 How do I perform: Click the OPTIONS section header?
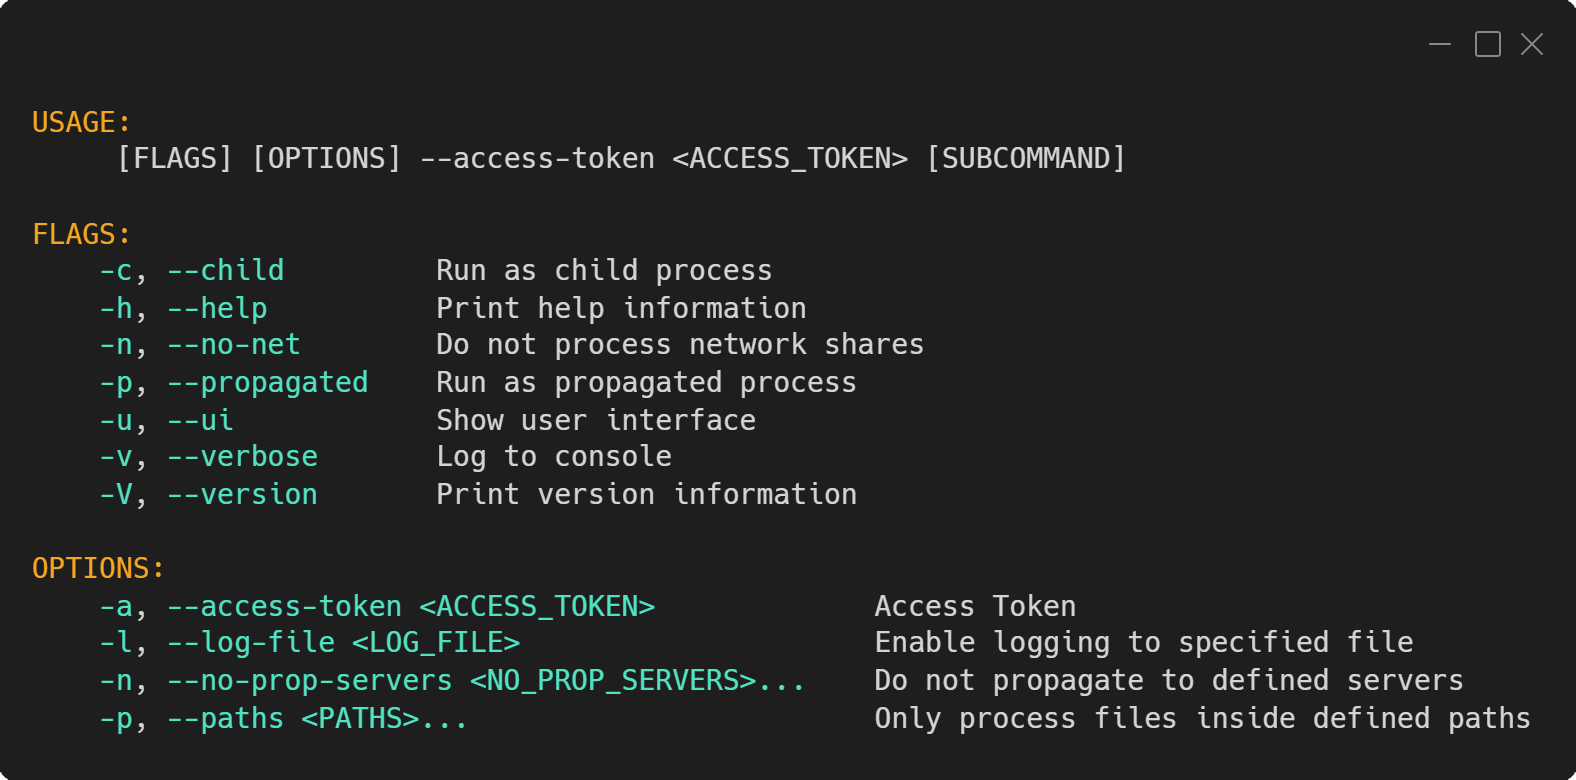(x=97, y=567)
